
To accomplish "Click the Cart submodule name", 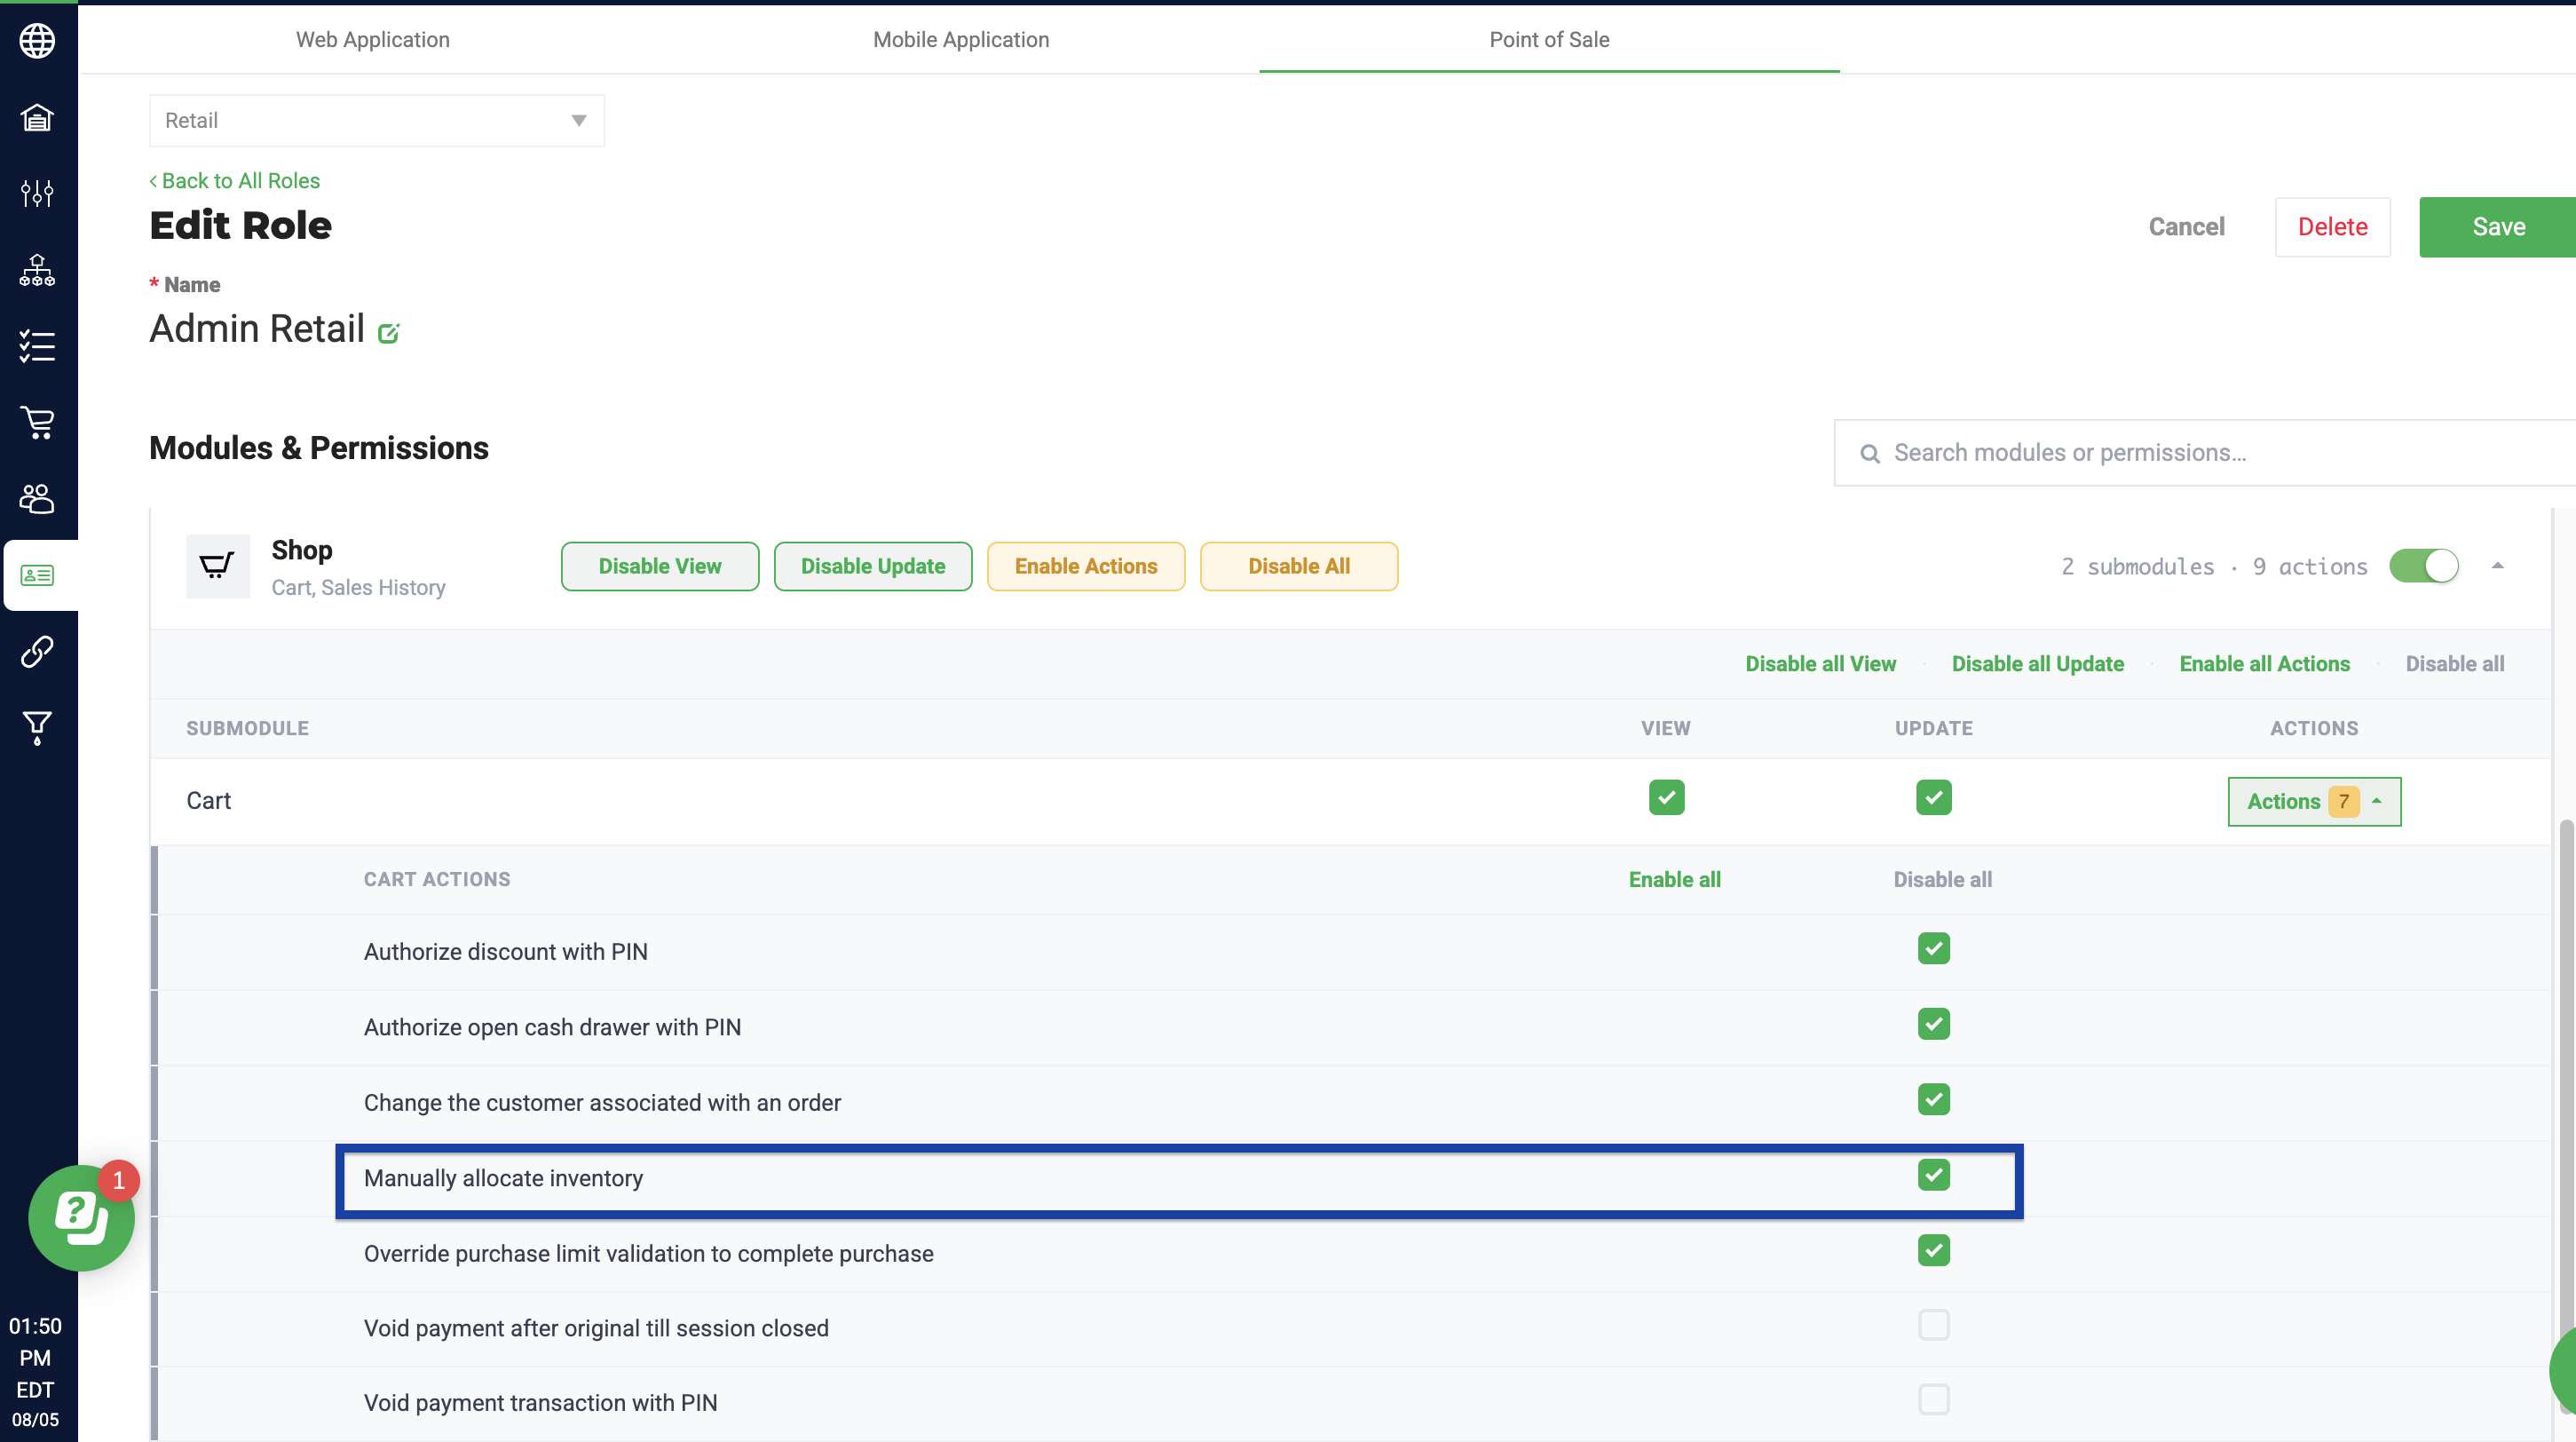I will tap(208, 801).
